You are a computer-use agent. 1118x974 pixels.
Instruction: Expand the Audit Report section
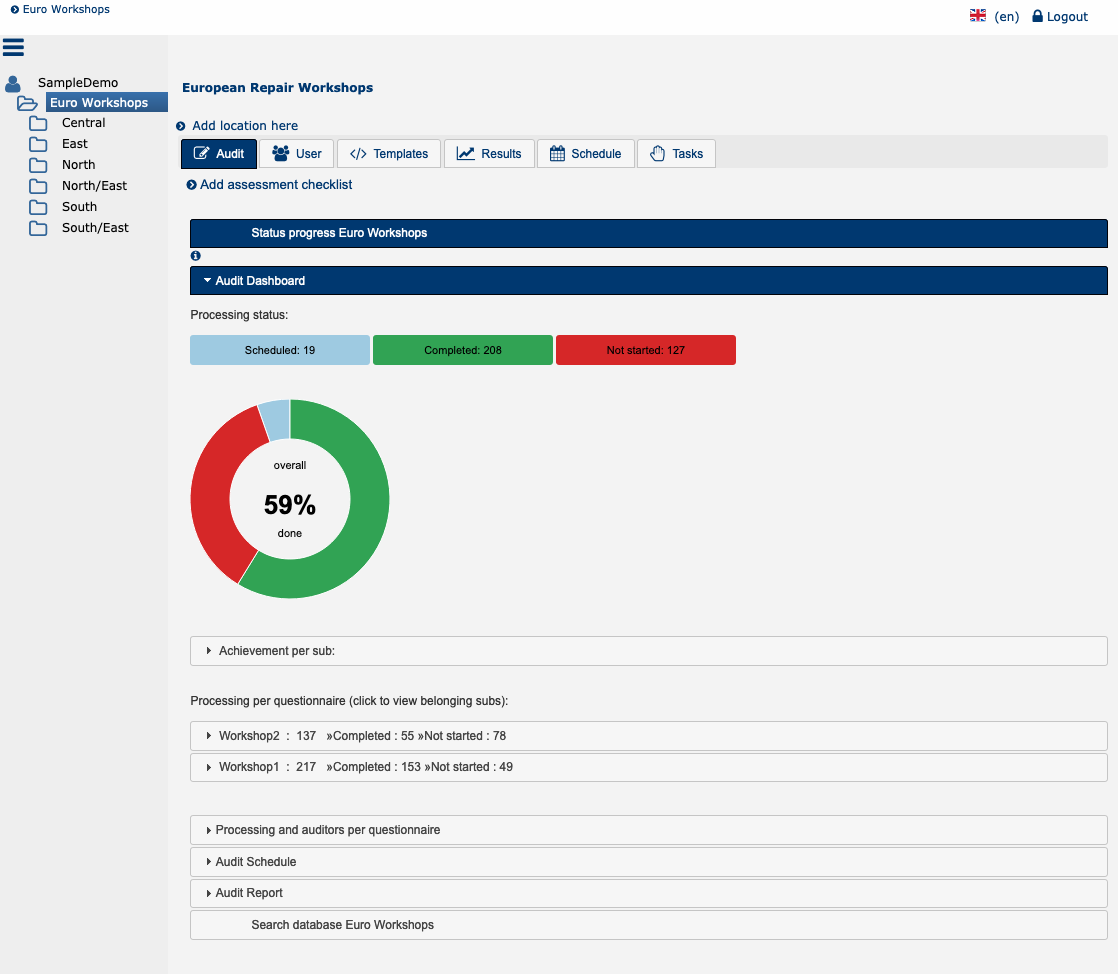click(249, 893)
